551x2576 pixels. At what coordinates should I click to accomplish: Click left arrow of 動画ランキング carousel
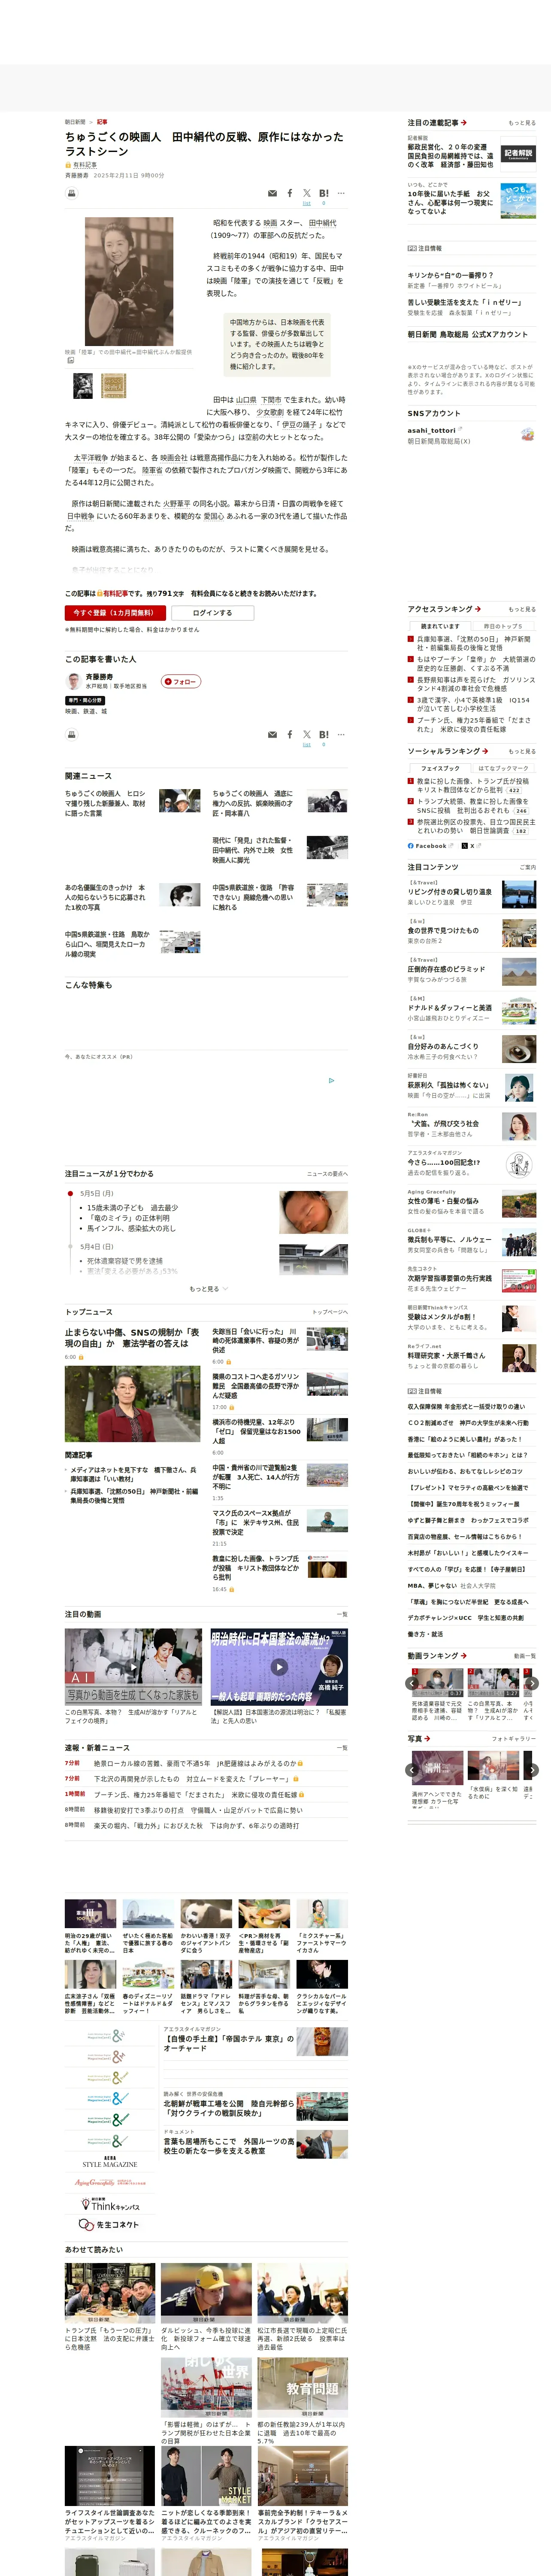[412, 1683]
